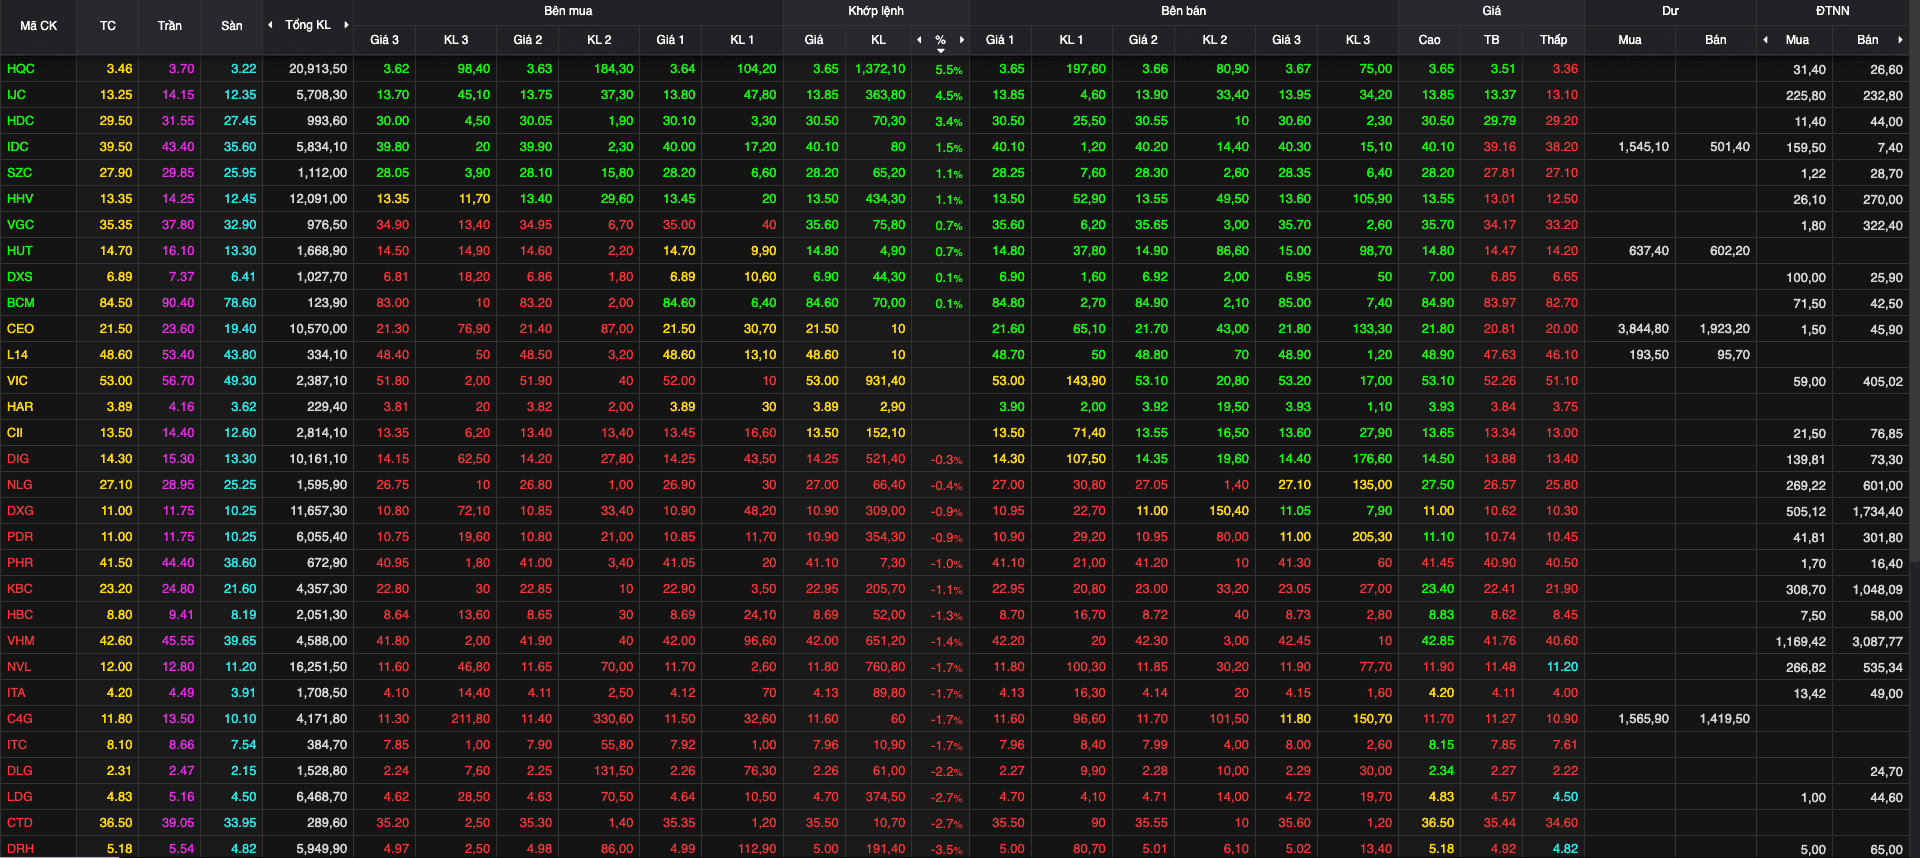Screen dimensions: 1920x858
Task: Click the Khớp lệnh group header
Action: tap(876, 11)
